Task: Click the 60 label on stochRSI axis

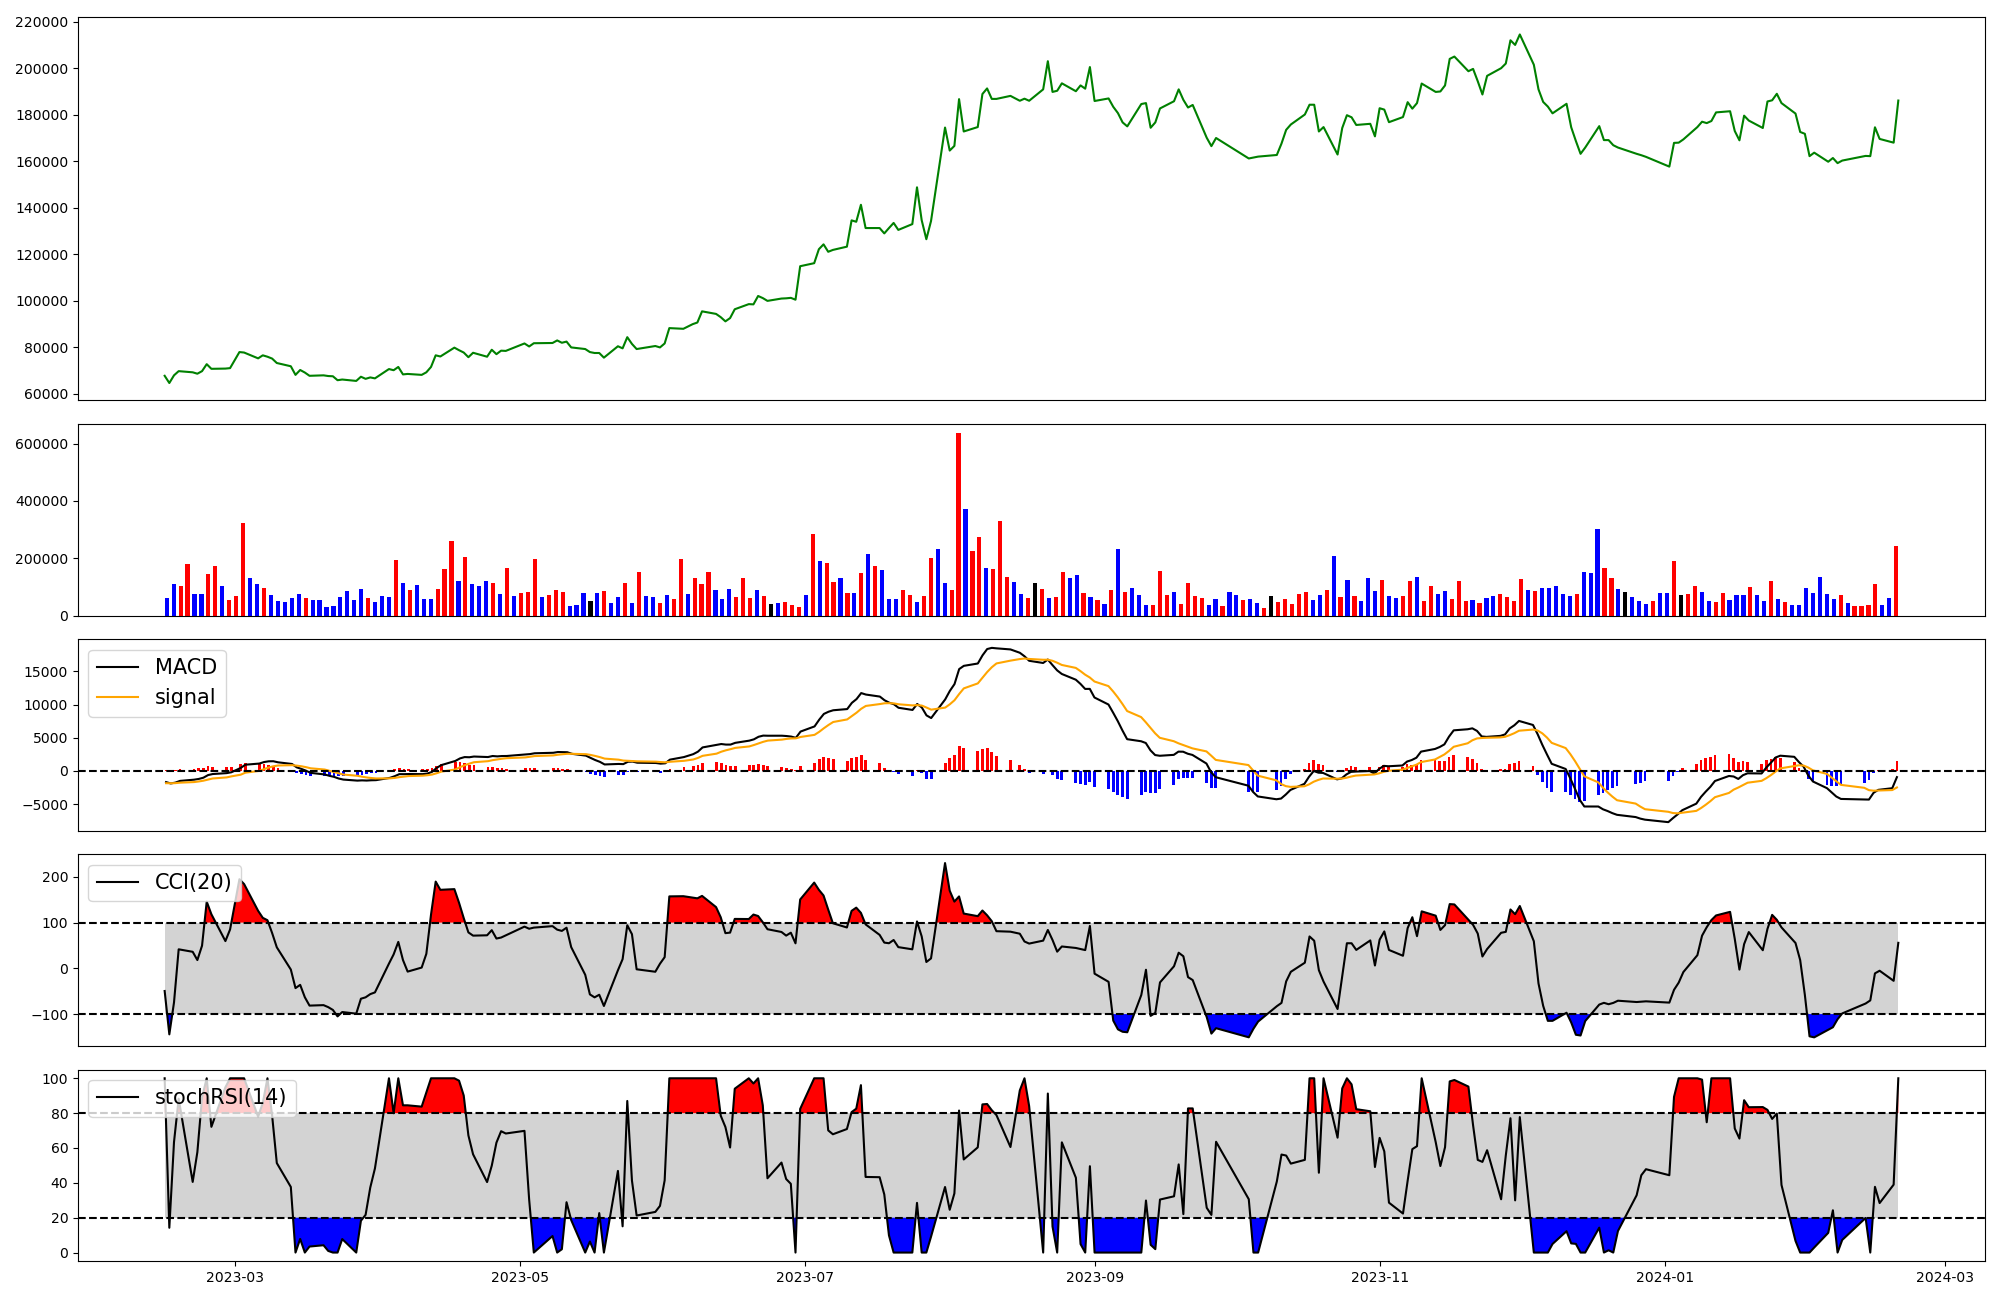Action: (60, 1148)
